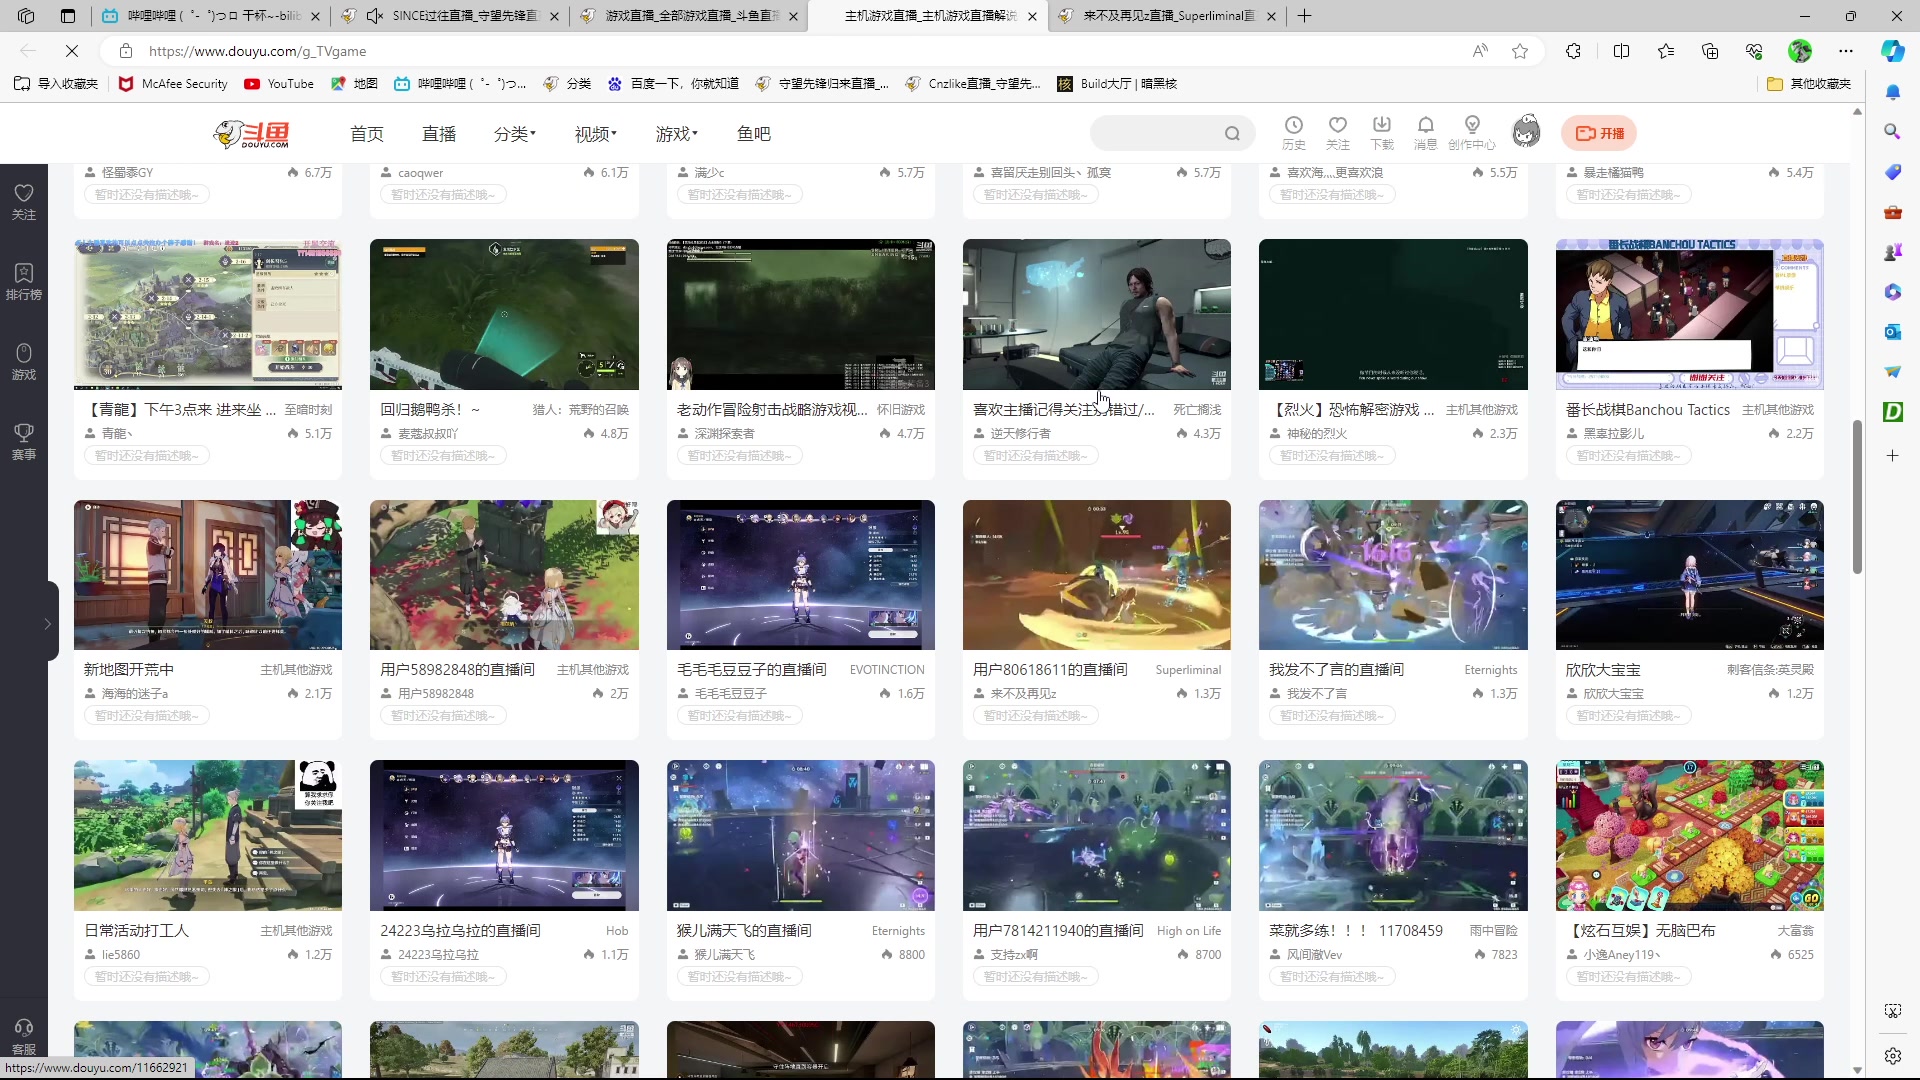Open the follow heart icon in header
The image size is (1920, 1080).
[1337, 126]
